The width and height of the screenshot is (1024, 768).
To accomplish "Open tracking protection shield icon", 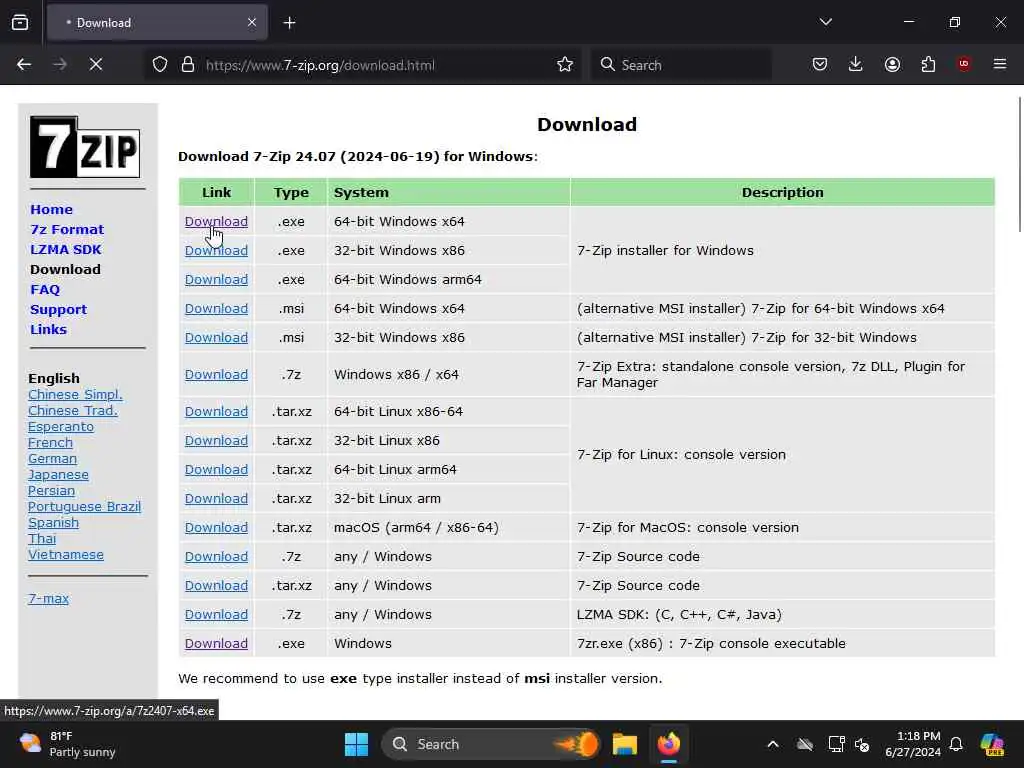I will (160, 64).
